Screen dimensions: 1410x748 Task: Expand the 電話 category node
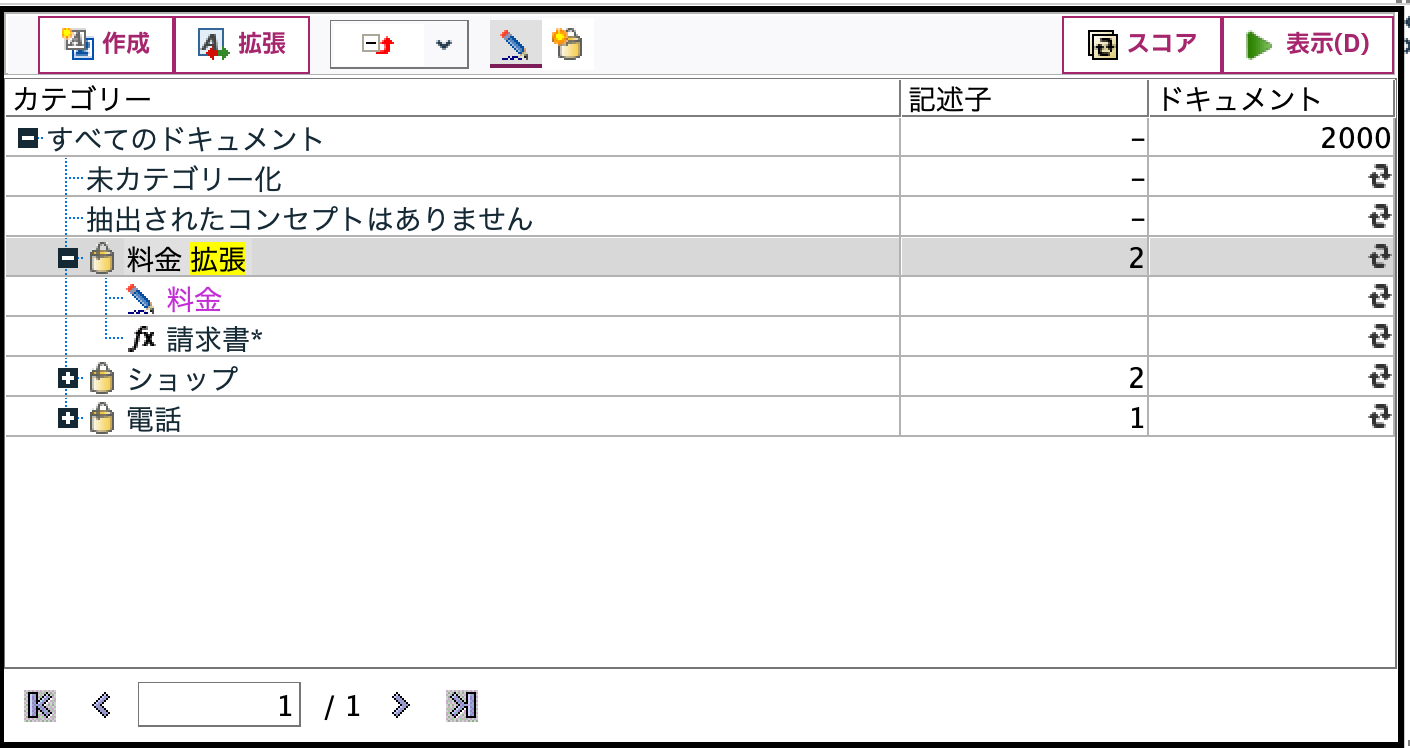(x=69, y=417)
